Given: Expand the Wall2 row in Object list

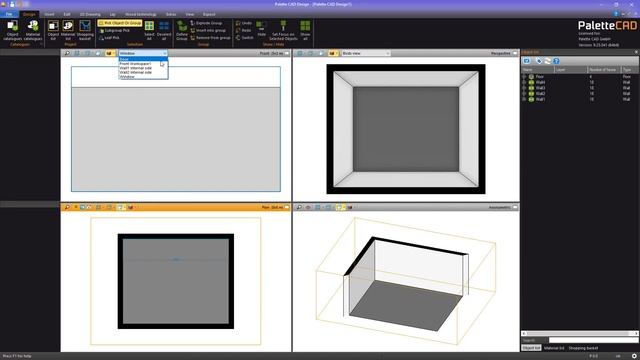Looking at the screenshot, I should (x=524, y=94).
